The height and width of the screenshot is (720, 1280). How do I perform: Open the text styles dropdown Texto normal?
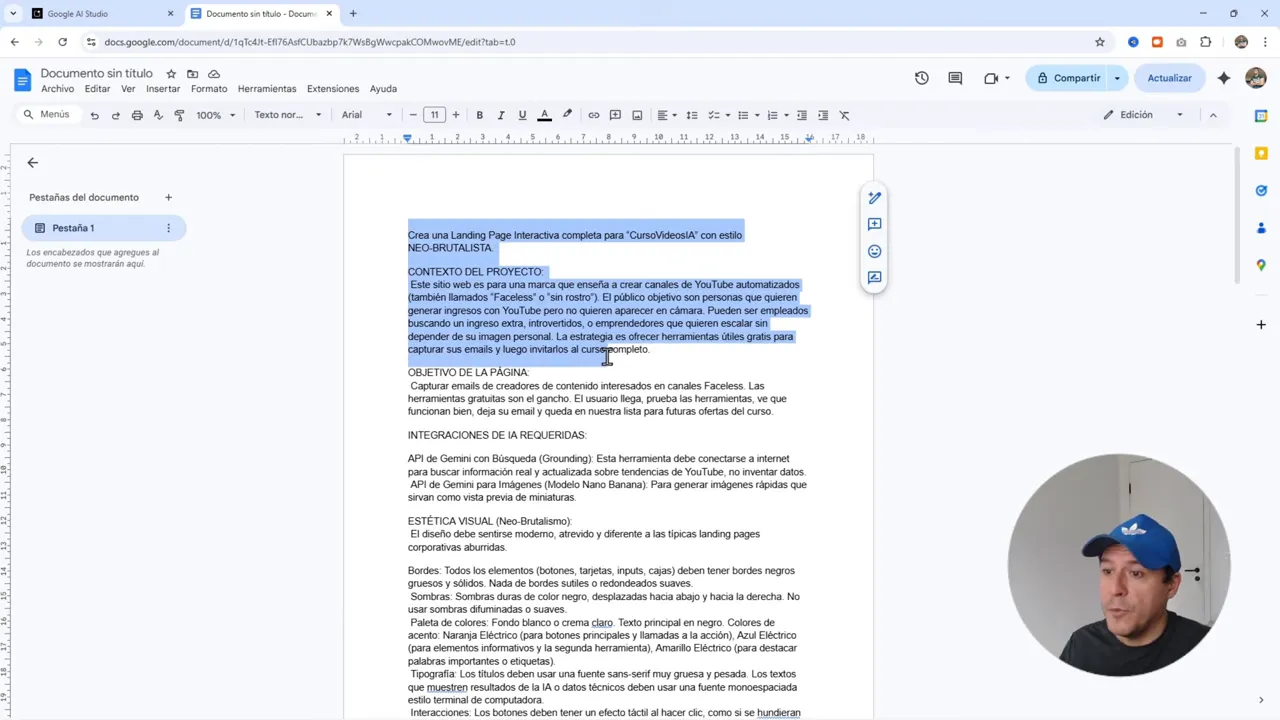[287, 114]
